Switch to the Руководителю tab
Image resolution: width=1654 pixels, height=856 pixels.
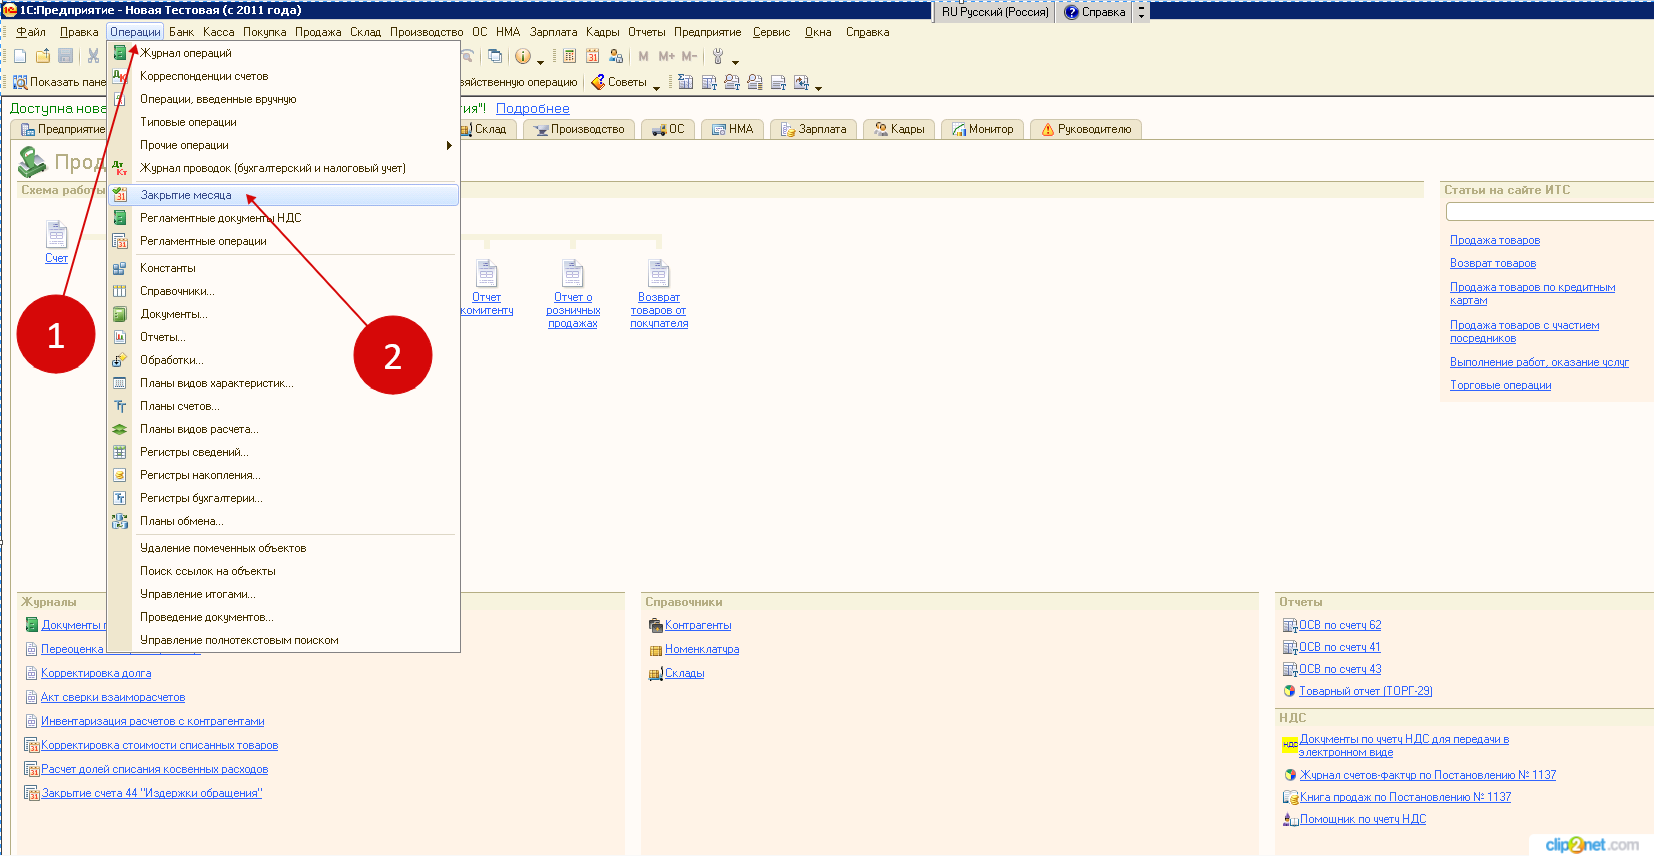1086,129
